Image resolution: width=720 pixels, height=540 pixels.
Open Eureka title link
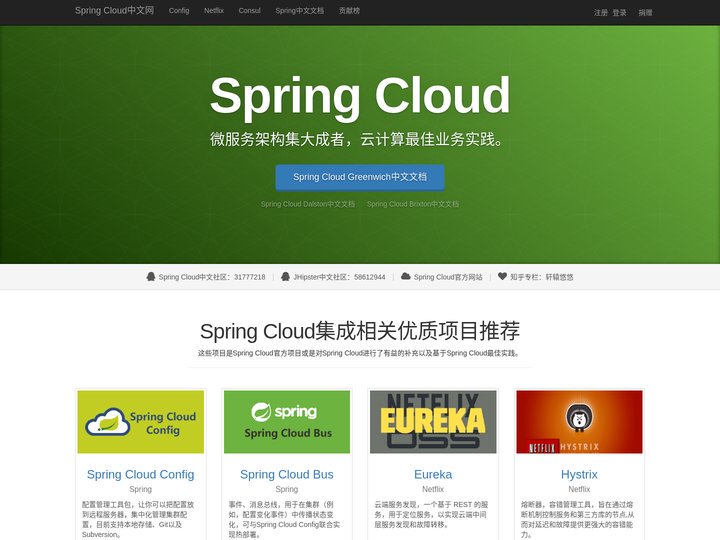[x=433, y=474]
